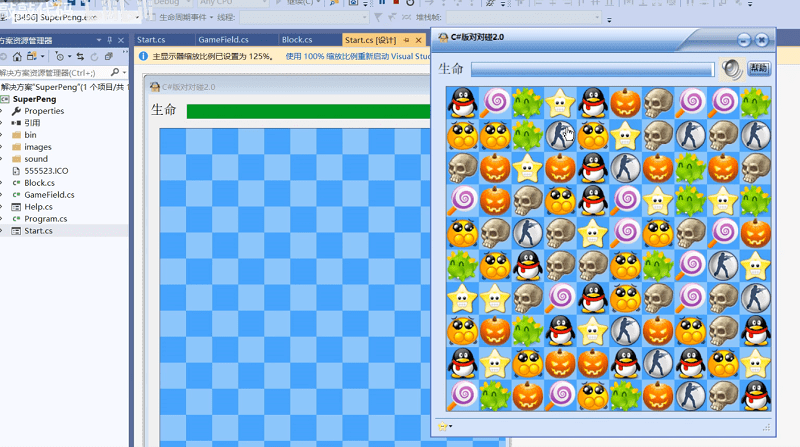Open the 线程 thread combo box

[x=304, y=17]
